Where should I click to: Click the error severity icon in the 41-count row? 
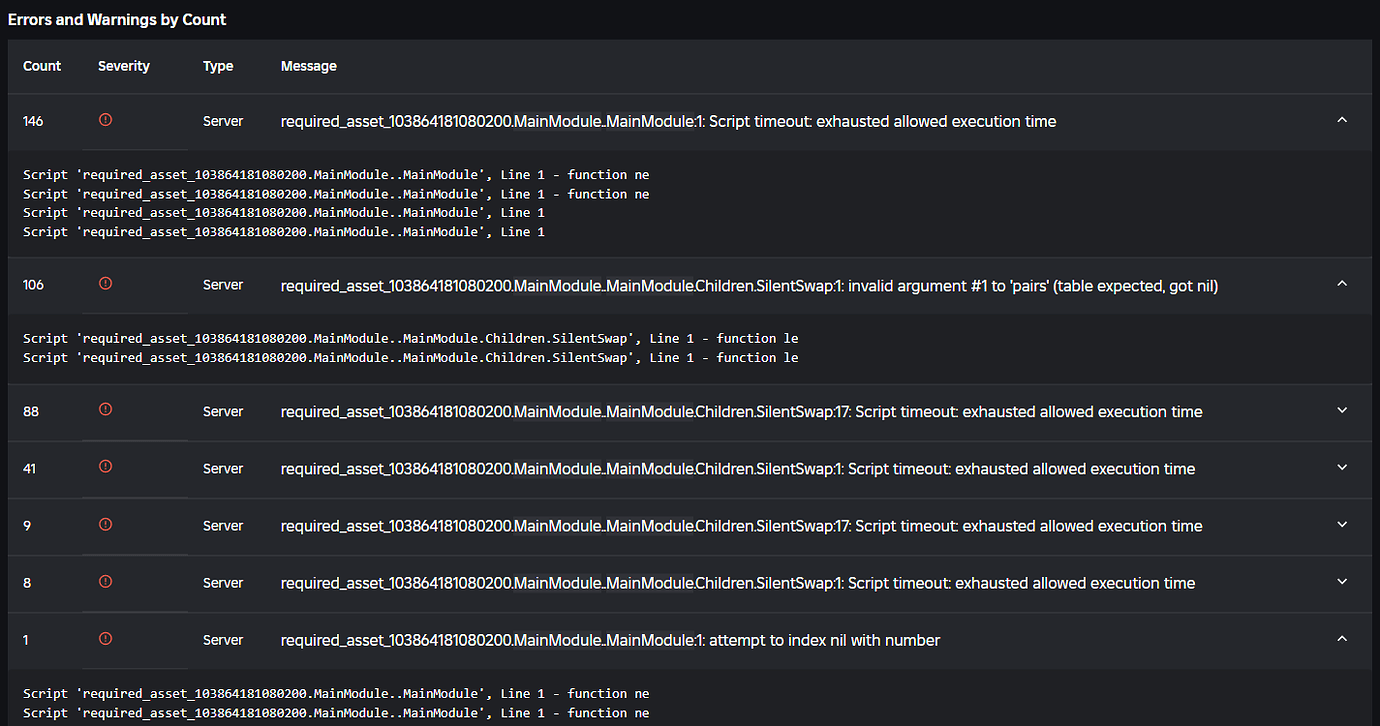click(106, 467)
